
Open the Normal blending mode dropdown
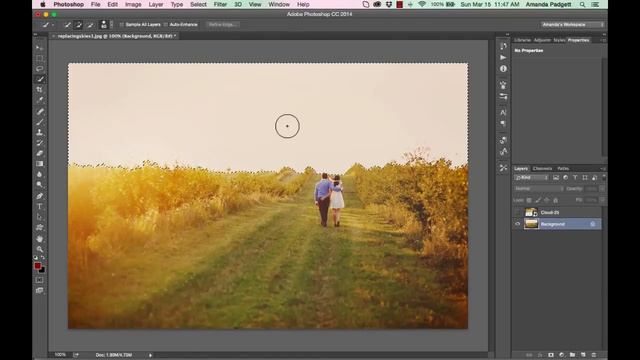point(538,189)
